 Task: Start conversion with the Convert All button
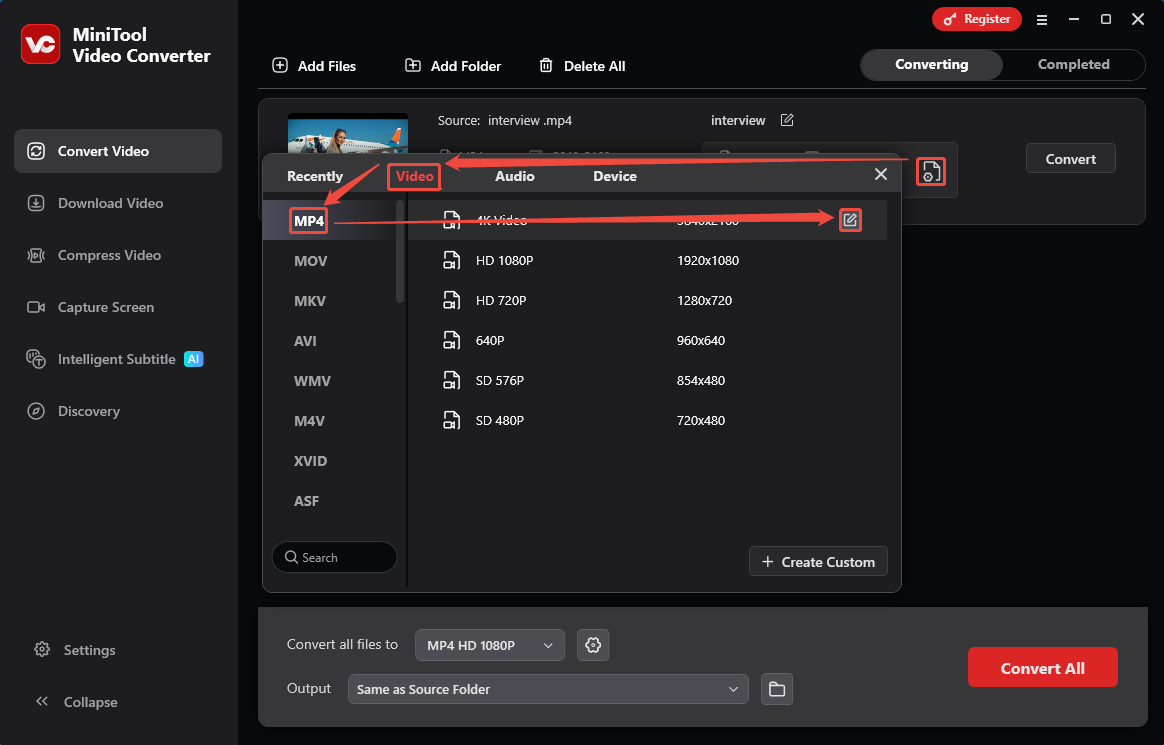coord(1042,667)
